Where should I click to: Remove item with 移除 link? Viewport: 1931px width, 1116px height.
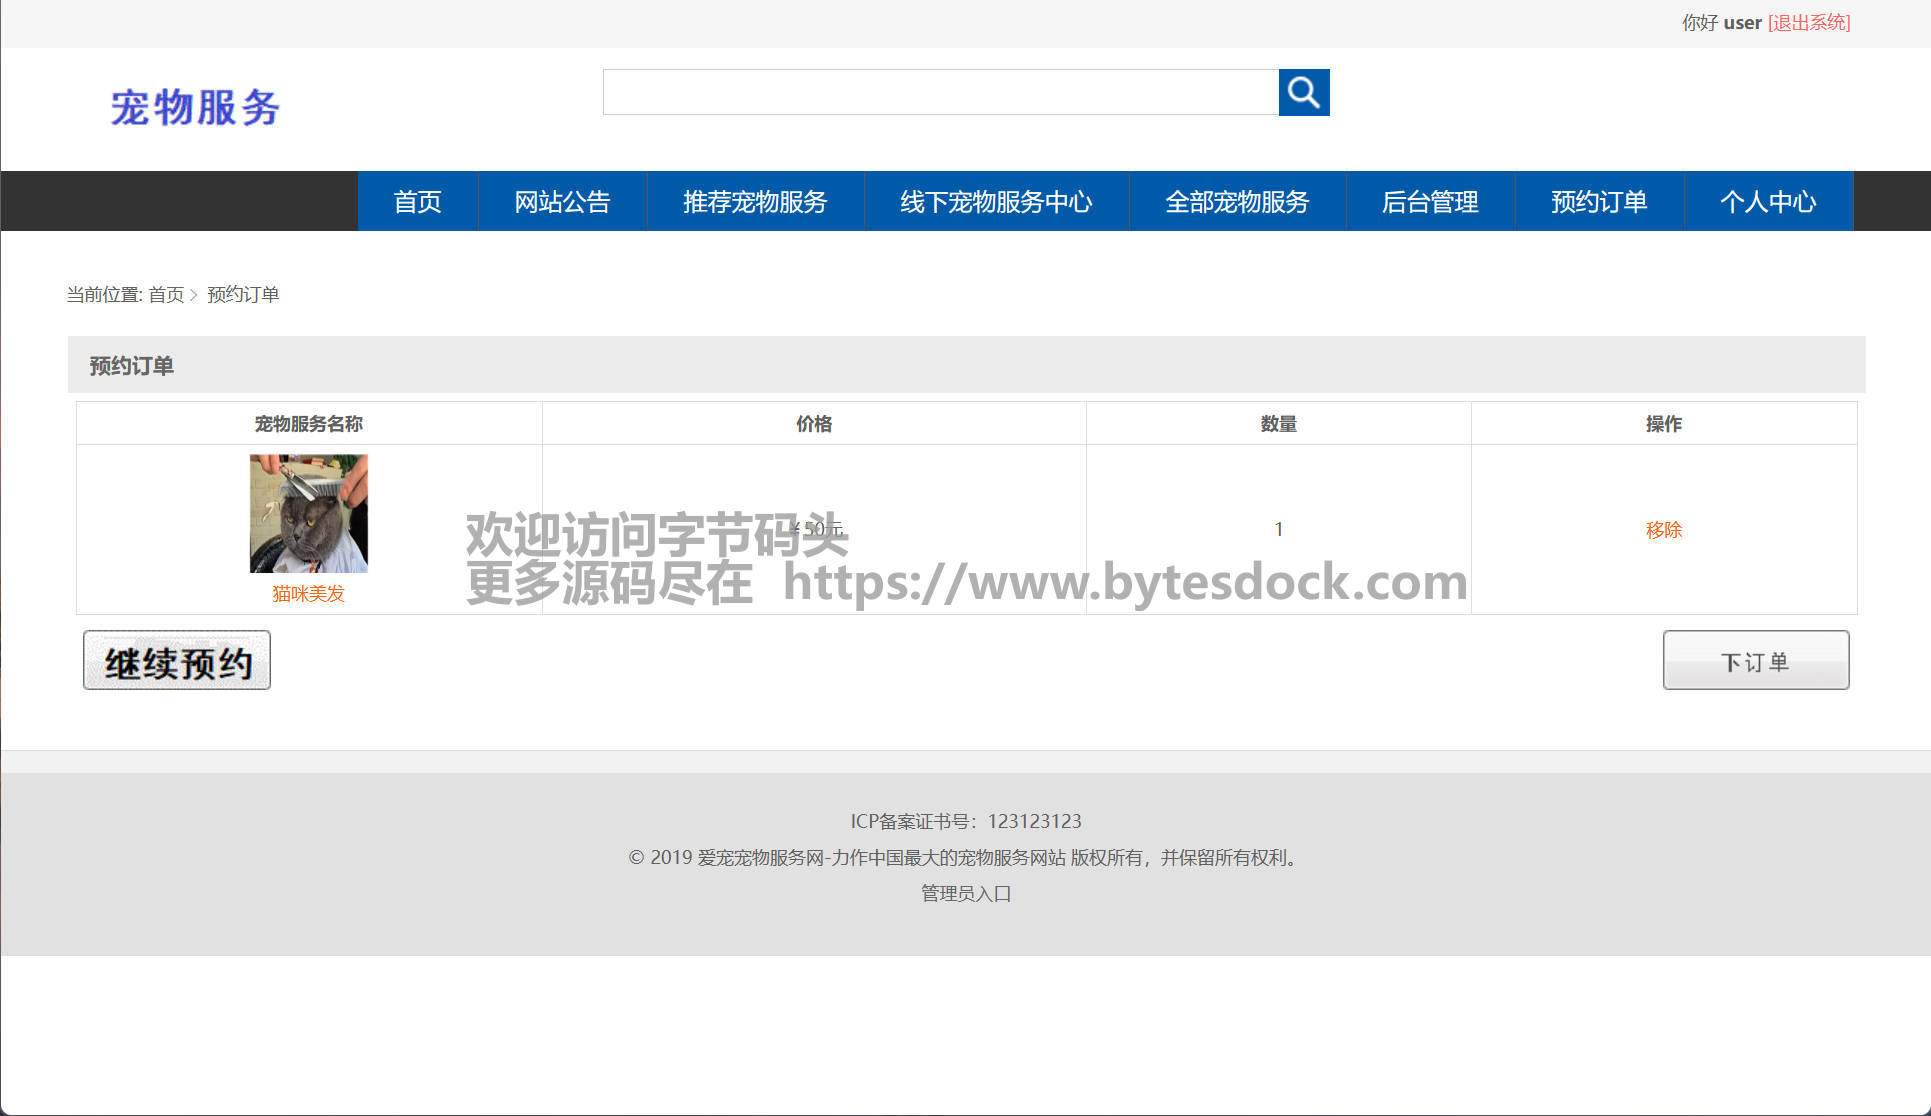click(x=1664, y=530)
